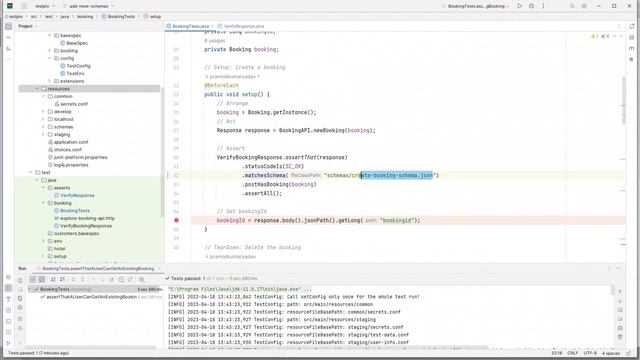Expand the develop folder
Screen dimensions: 640x360
43,111
